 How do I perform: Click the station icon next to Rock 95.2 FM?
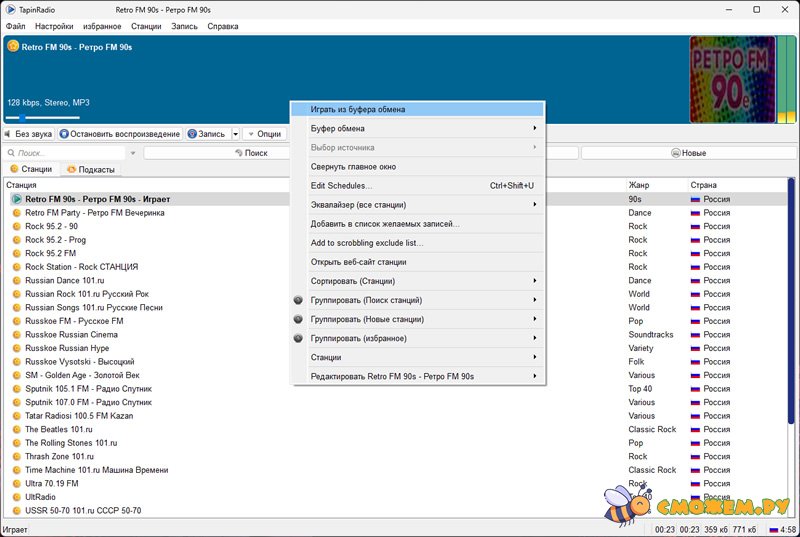pyautogui.click(x=16, y=254)
